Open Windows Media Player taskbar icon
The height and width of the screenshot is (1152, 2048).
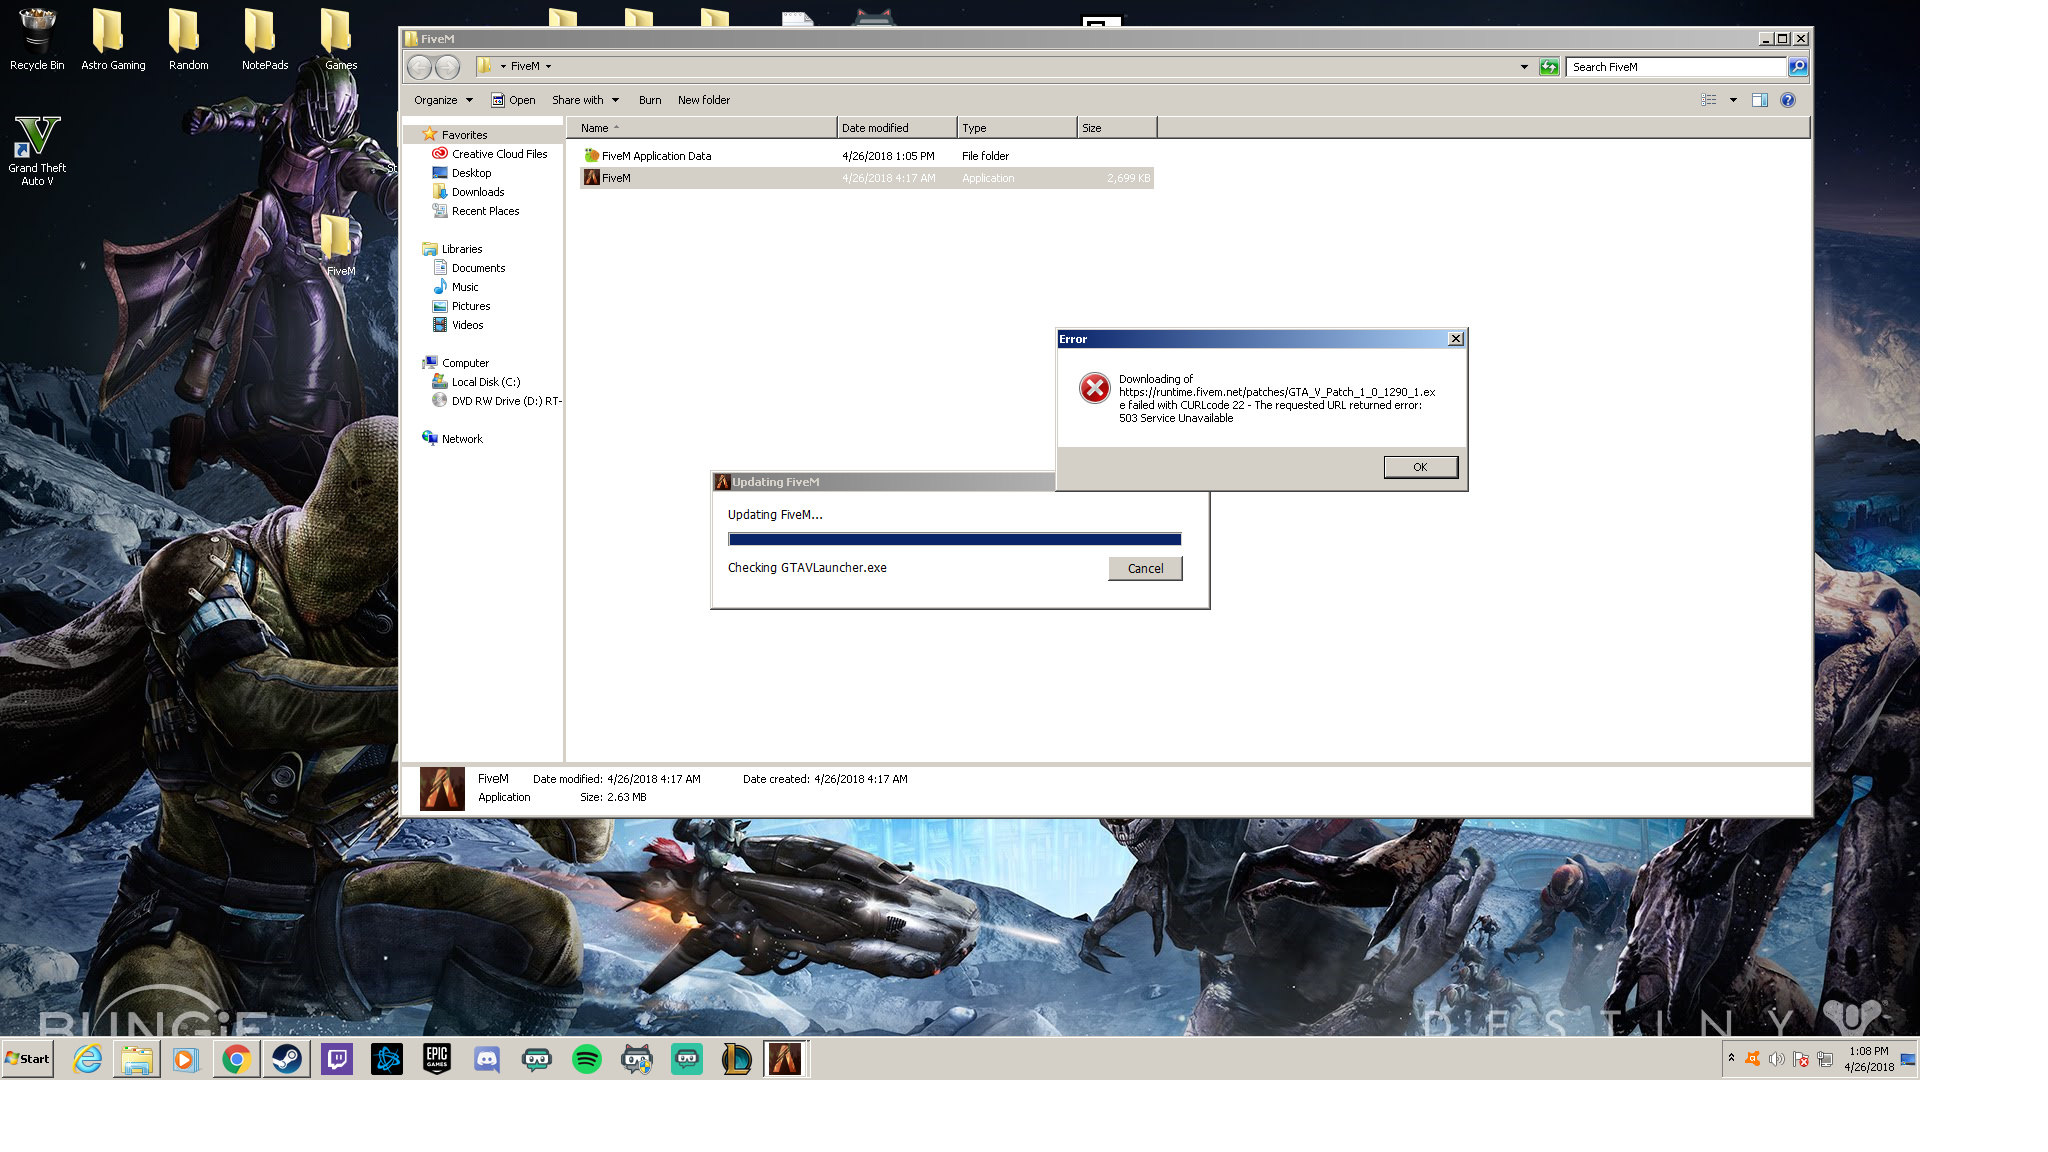pos(186,1059)
